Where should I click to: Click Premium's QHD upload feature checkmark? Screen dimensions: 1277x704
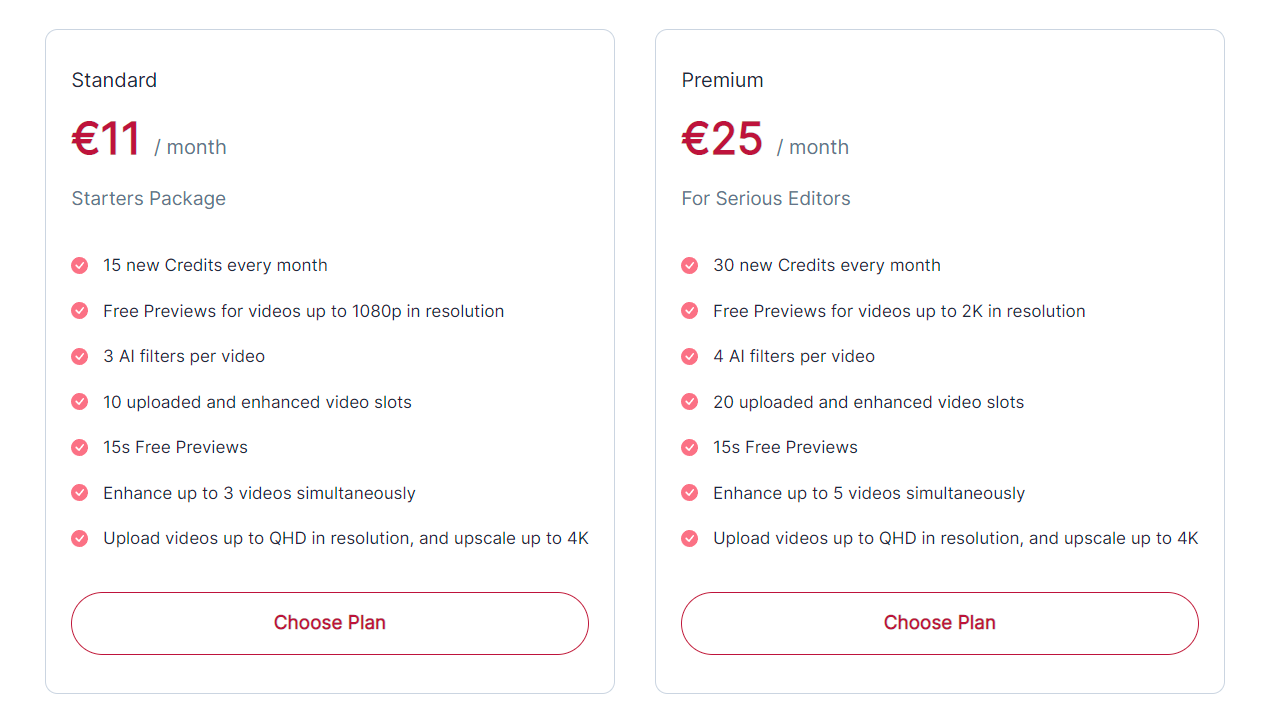689,538
